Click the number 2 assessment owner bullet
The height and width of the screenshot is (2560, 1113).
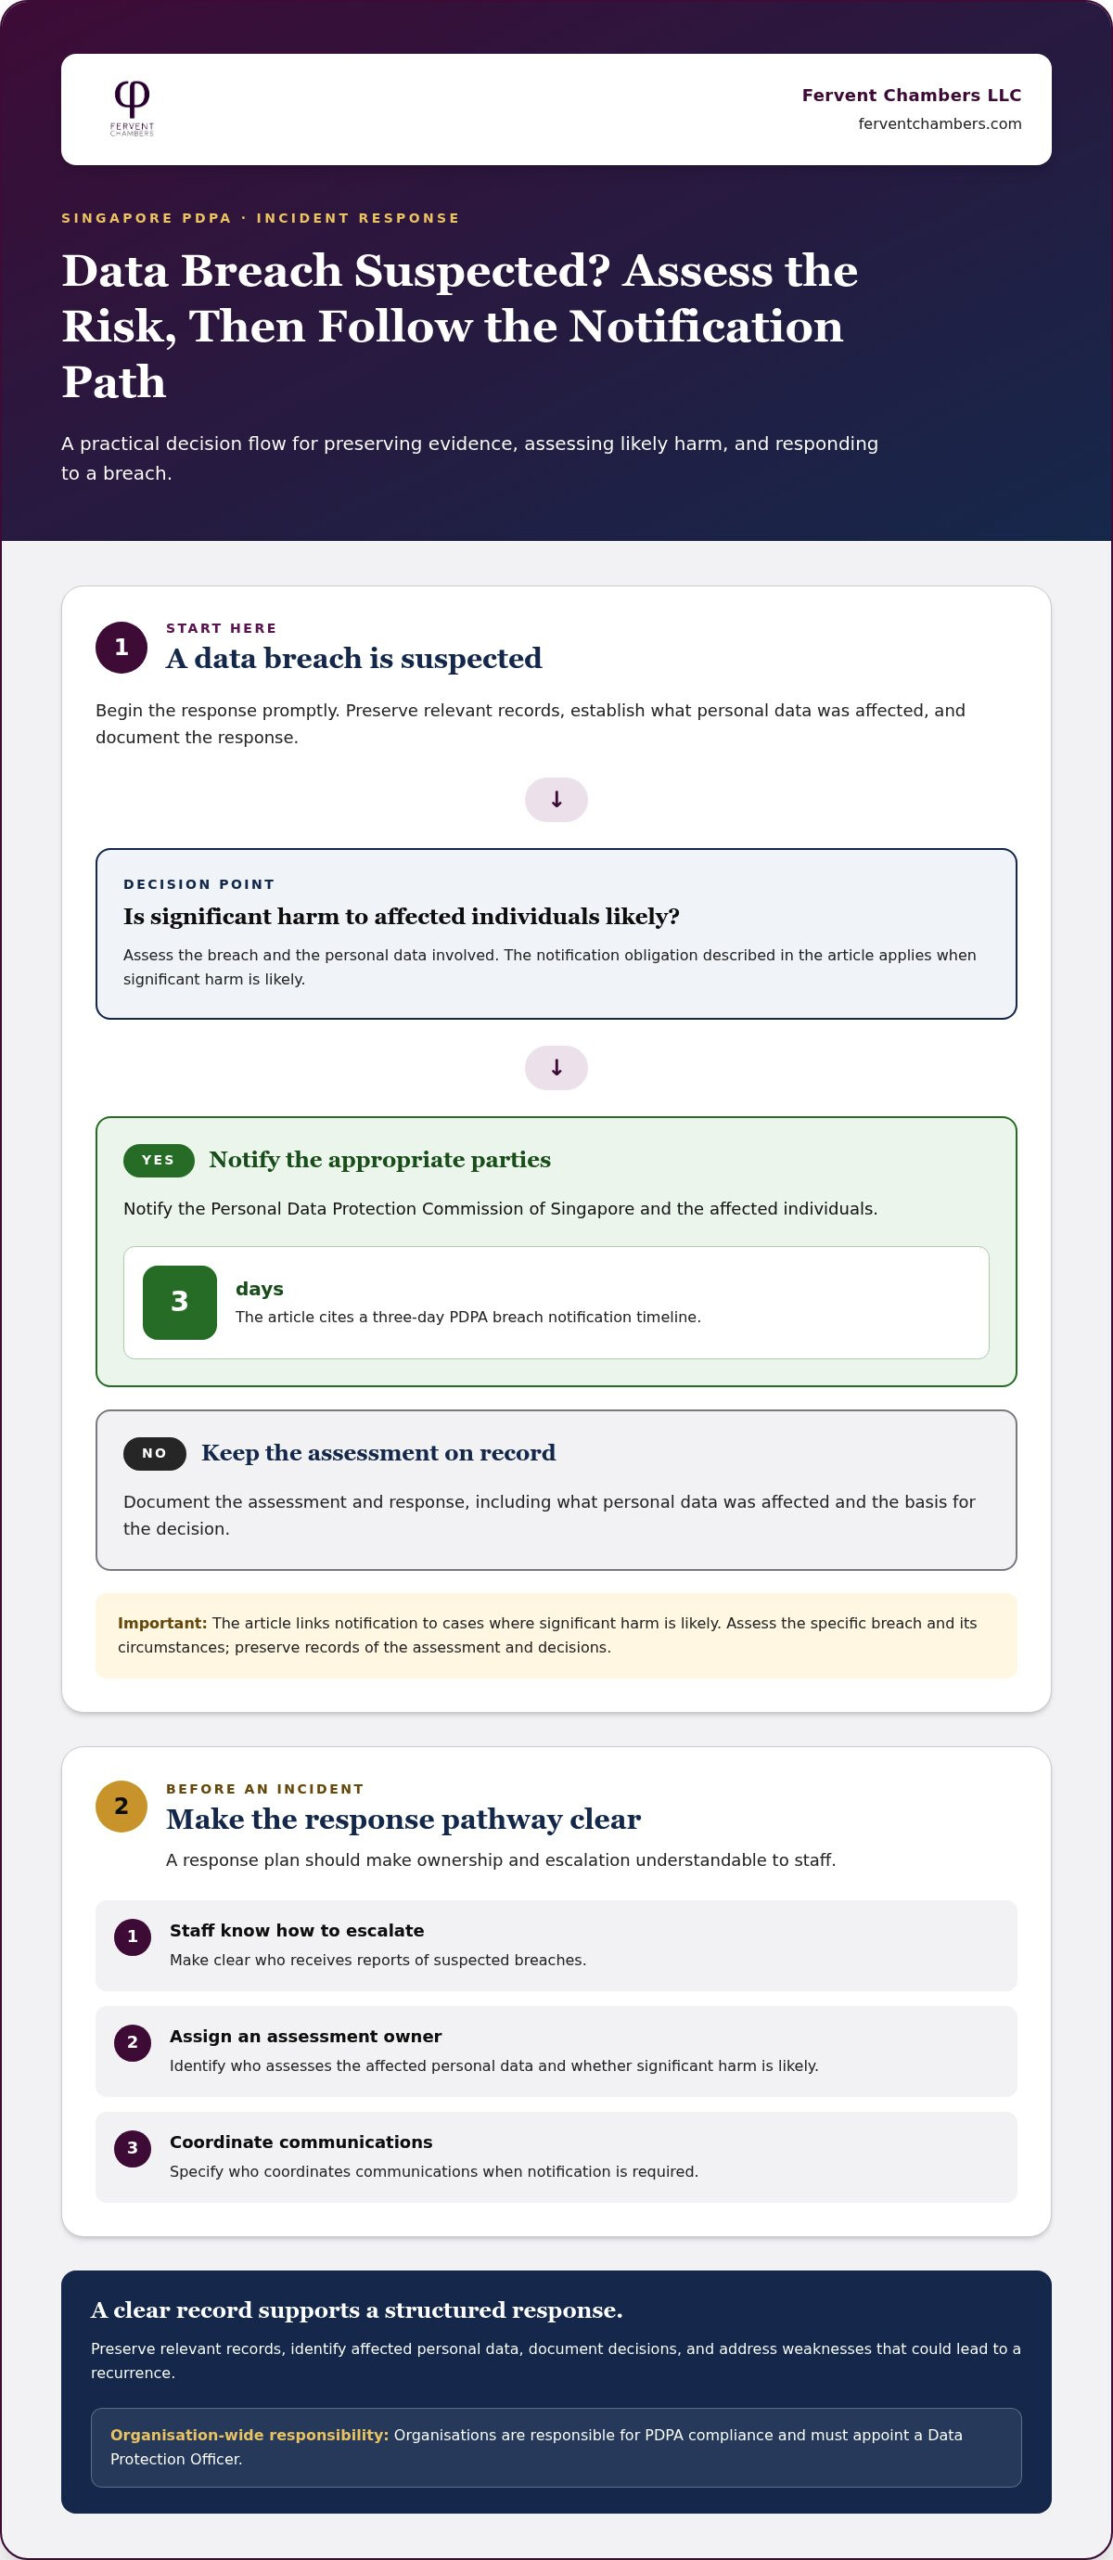132,2043
